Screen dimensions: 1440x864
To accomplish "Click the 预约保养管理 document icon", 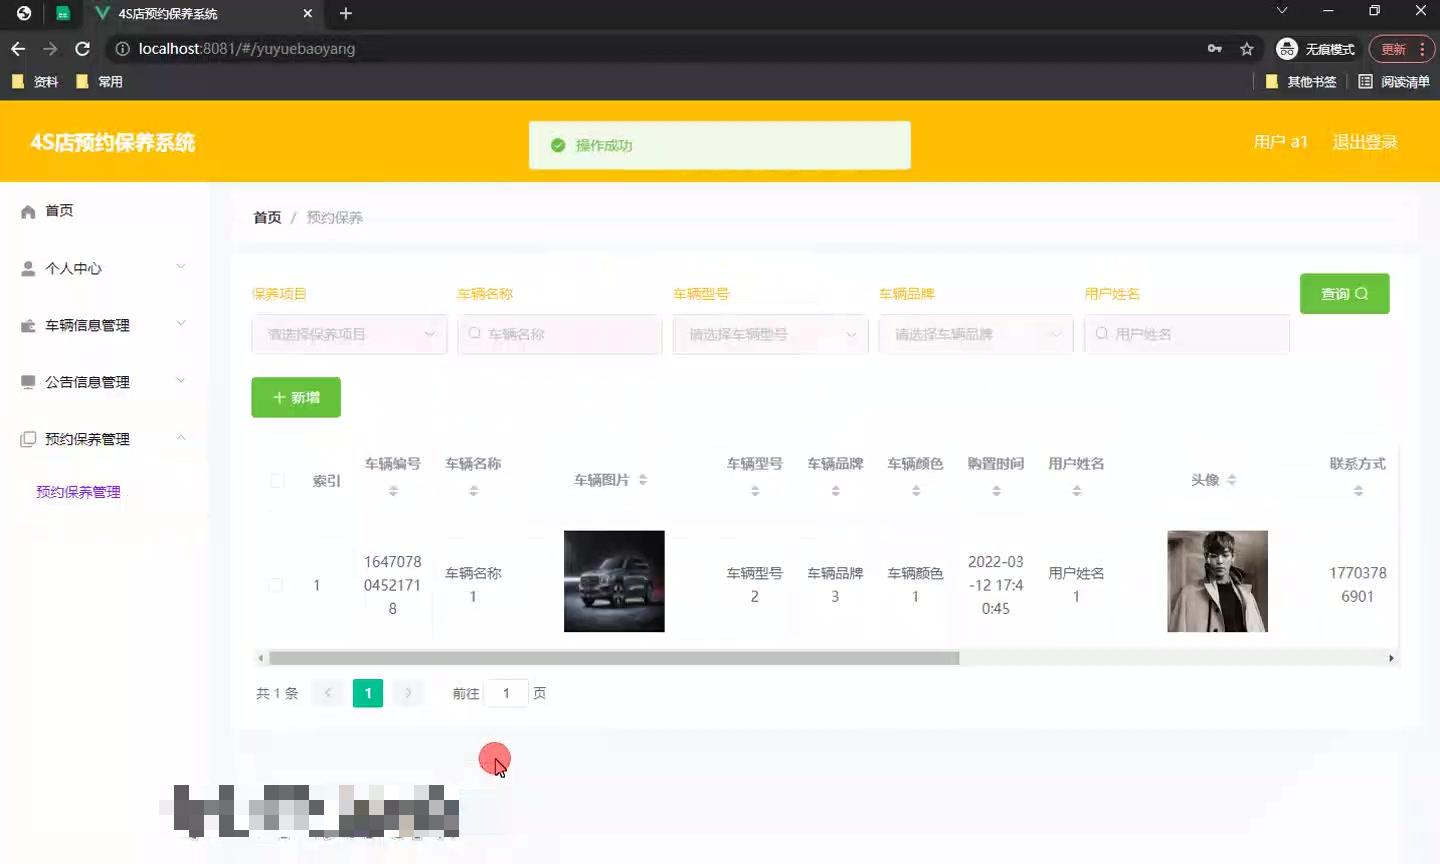I will tap(27, 438).
